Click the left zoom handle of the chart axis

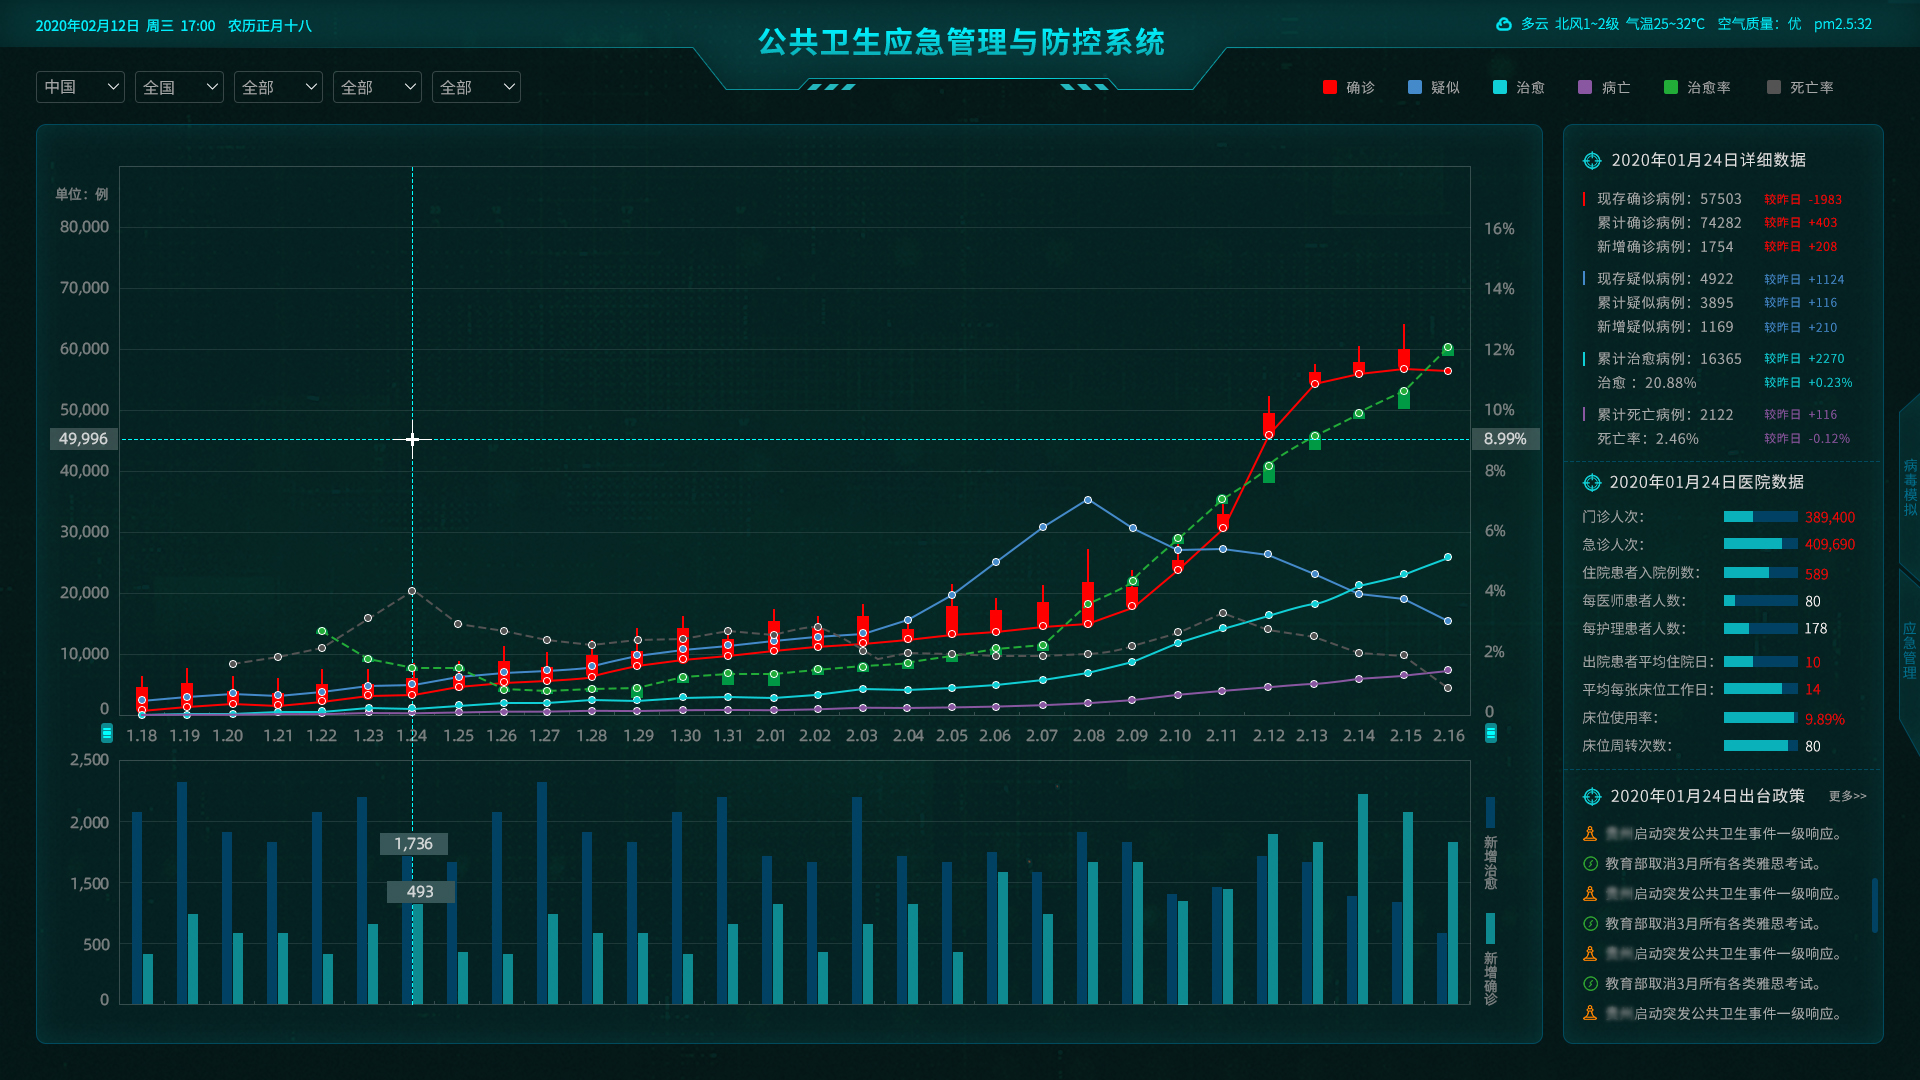click(x=107, y=734)
